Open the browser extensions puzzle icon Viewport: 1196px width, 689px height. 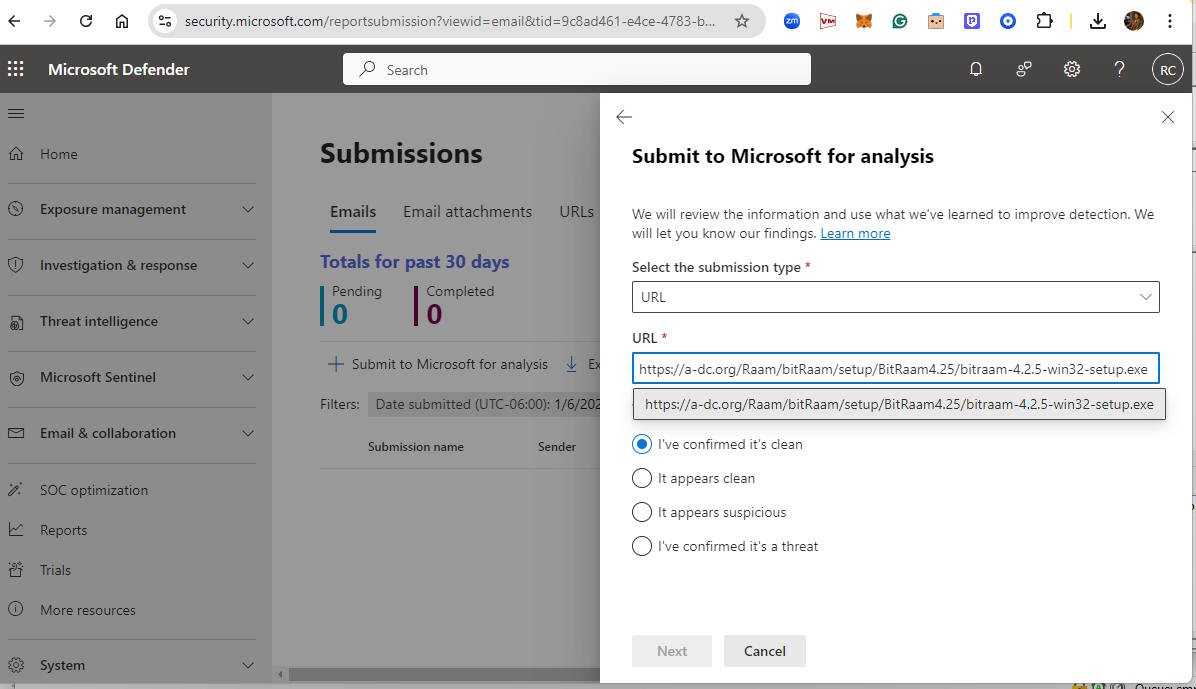(x=1044, y=21)
